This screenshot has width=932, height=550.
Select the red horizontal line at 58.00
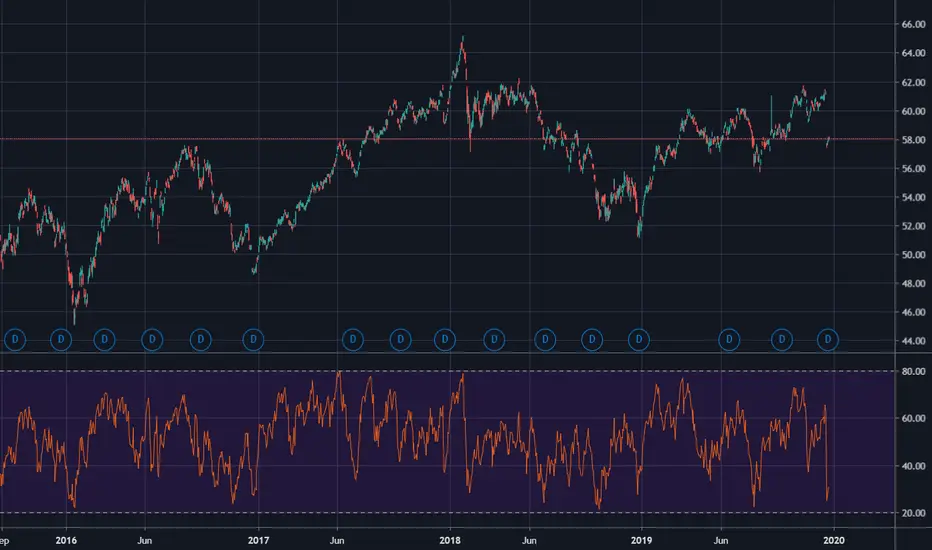(447, 139)
